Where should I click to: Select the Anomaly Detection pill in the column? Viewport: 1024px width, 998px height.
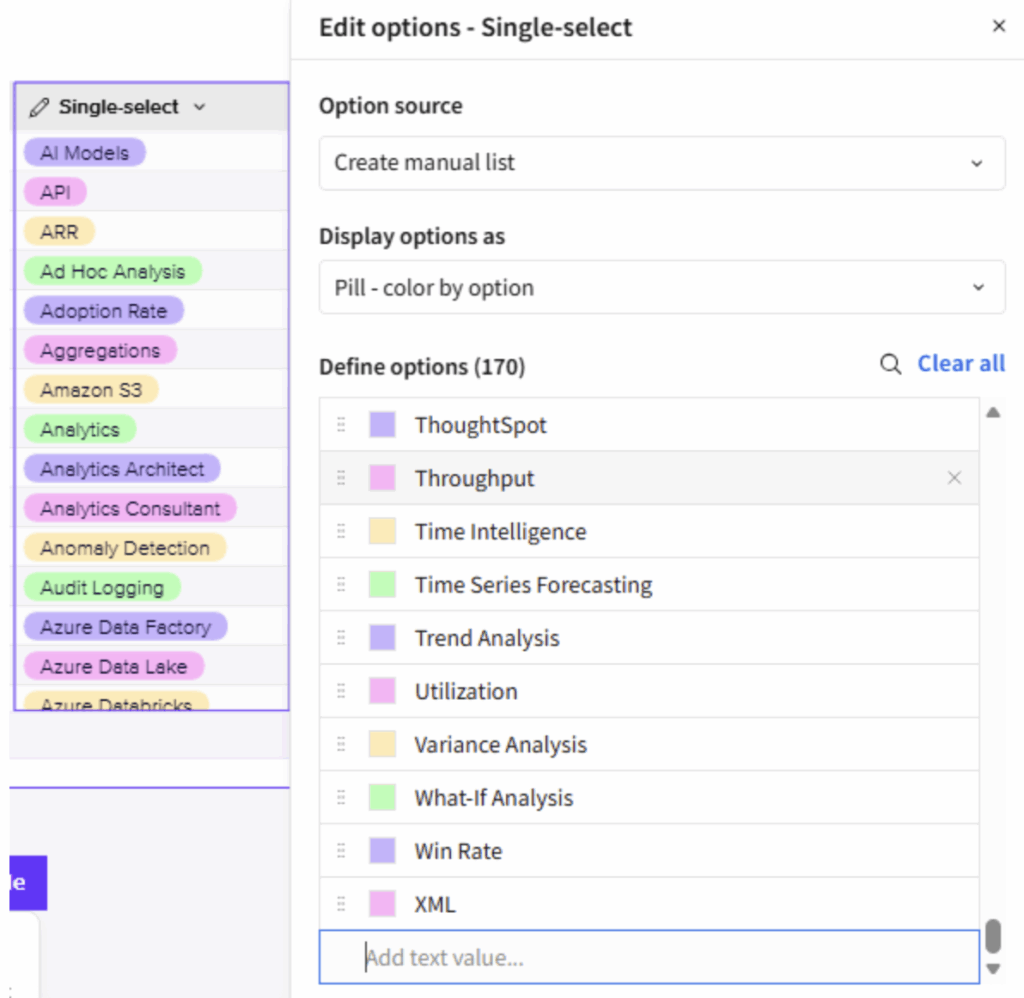125,548
